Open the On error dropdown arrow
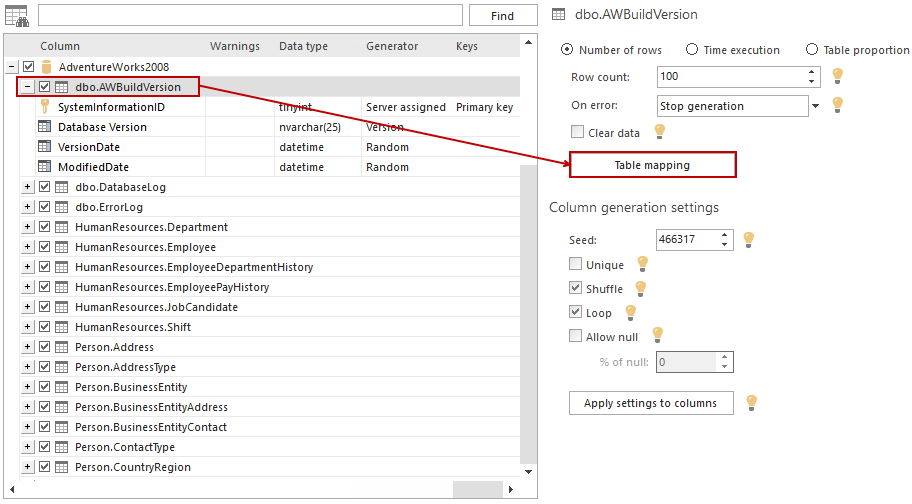The image size is (912, 504). pos(815,106)
